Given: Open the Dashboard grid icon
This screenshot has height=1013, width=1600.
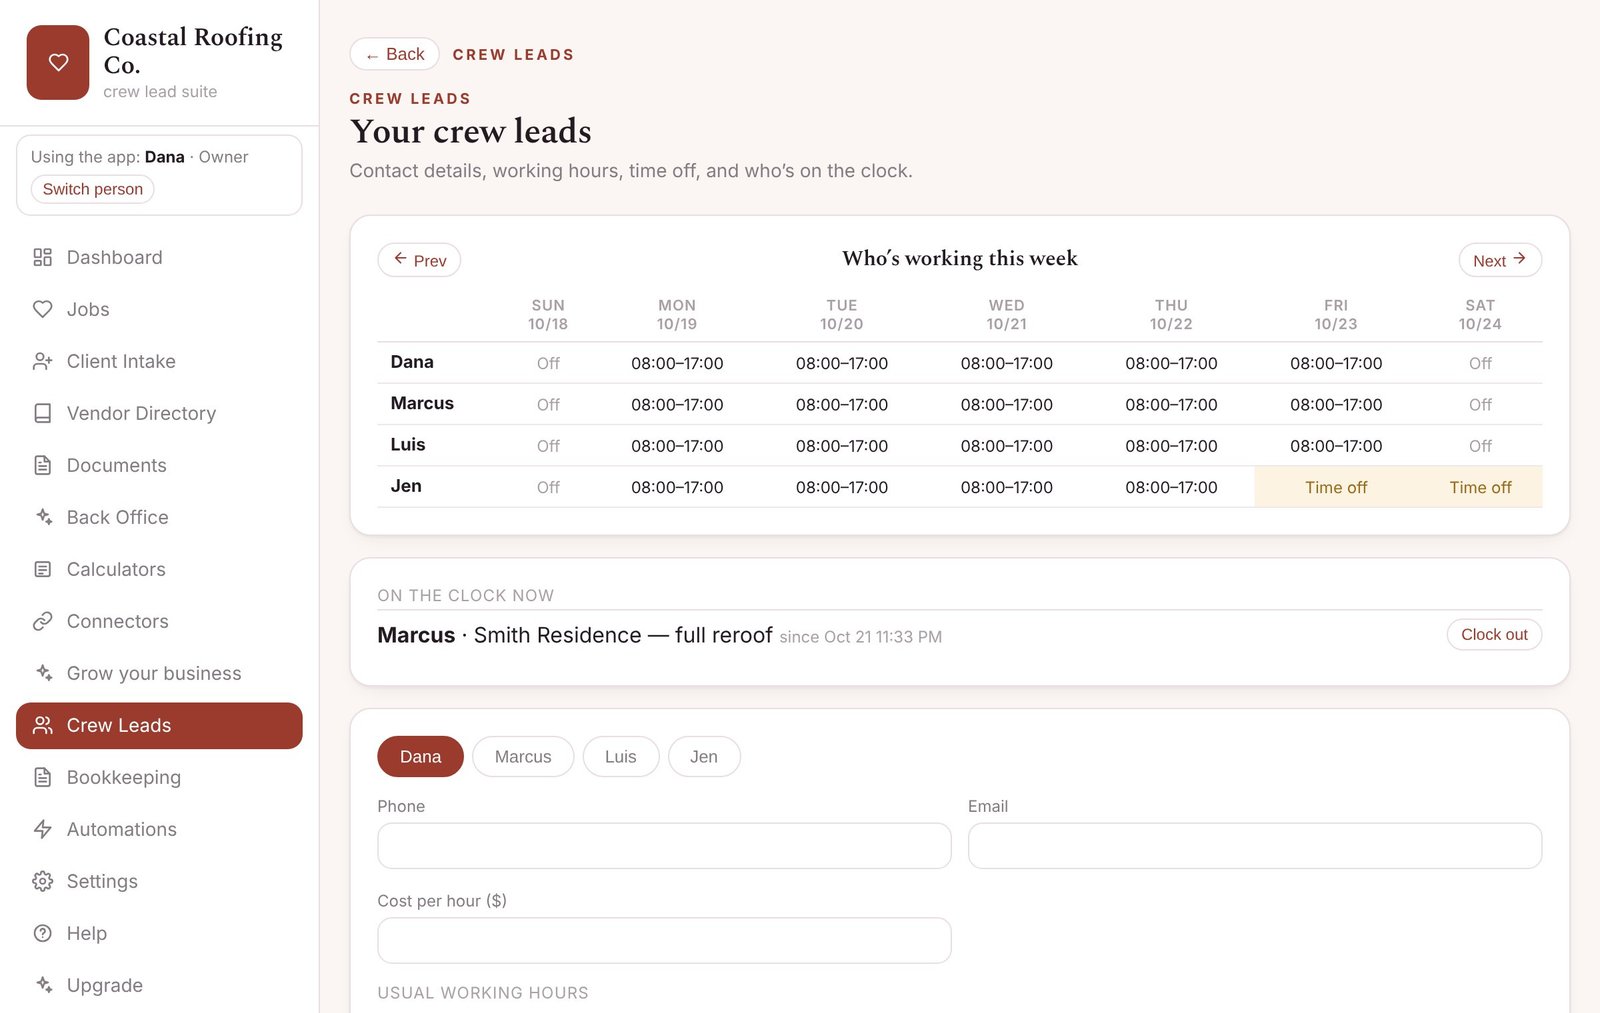Looking at the screenshot, I should (42, 257).
